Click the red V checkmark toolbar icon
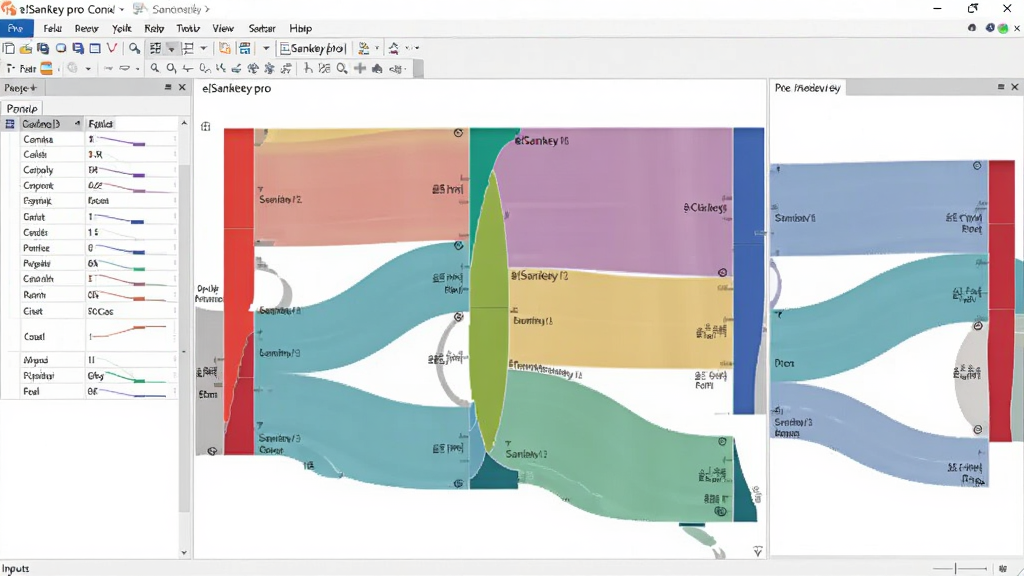The height and width of the screenshot is (576, 1024). 112,48
